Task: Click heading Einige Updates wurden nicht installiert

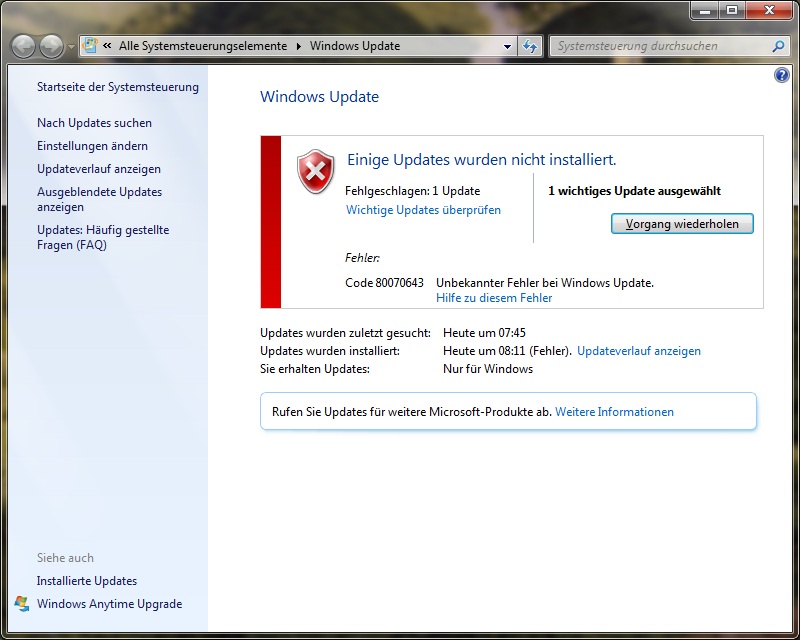Action: click(482, 160)
